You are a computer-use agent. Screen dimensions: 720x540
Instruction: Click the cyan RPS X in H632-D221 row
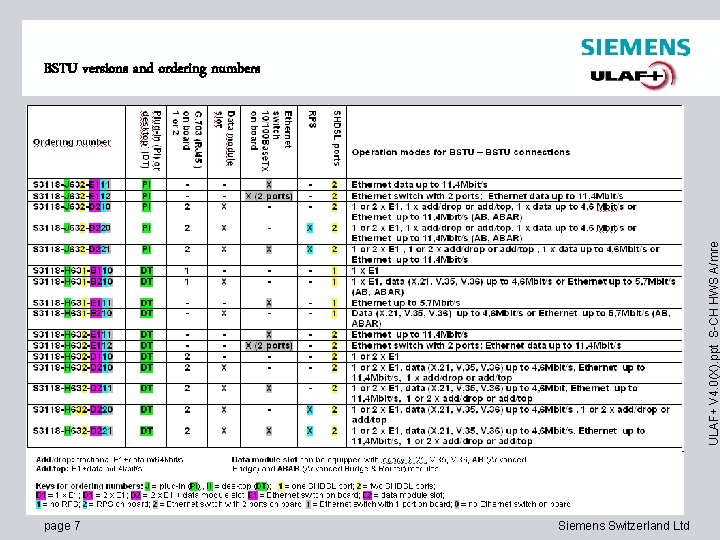coord(310,431)
